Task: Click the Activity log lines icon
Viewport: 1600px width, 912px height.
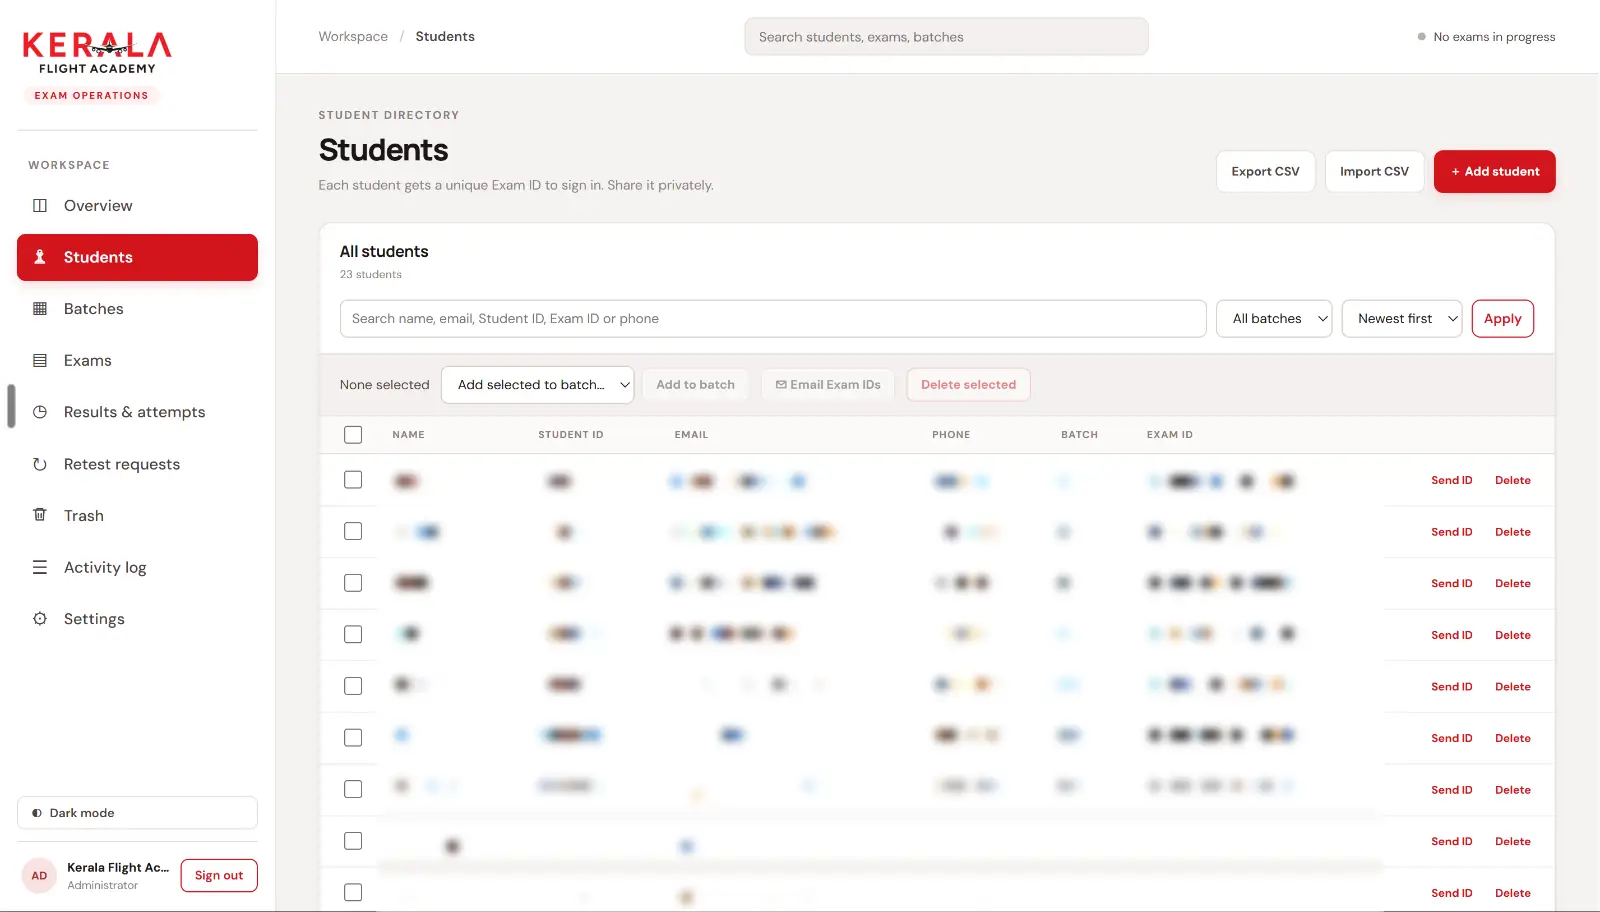Action: [40, 567]
